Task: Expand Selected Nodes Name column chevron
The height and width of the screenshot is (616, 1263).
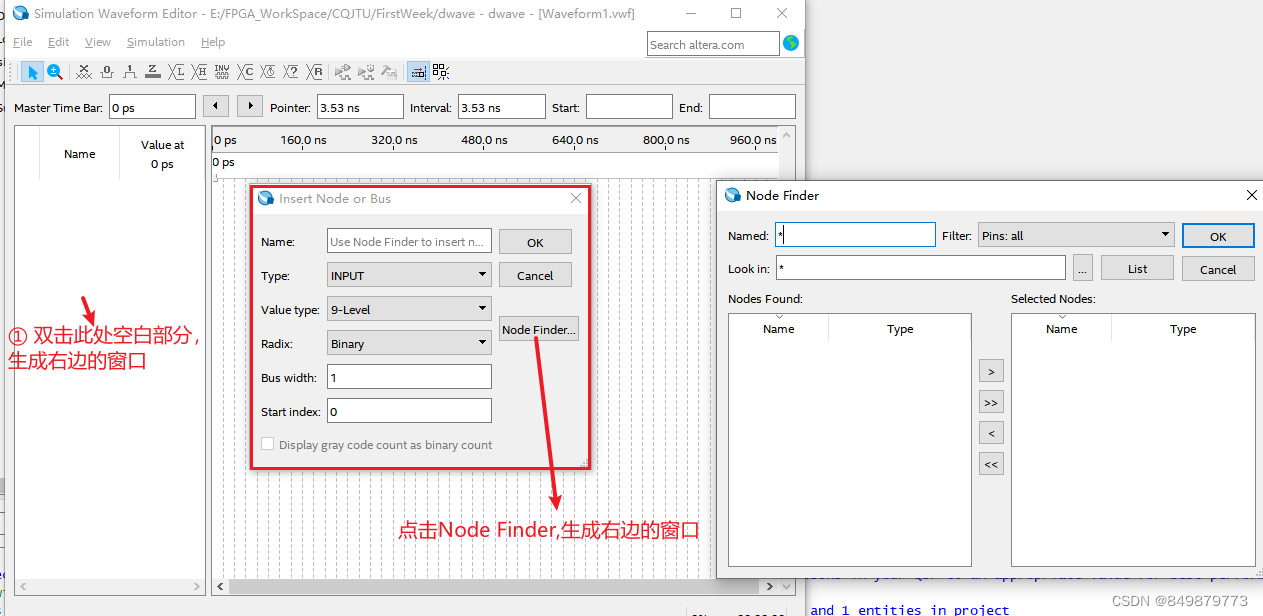Action: [1061, 317]
